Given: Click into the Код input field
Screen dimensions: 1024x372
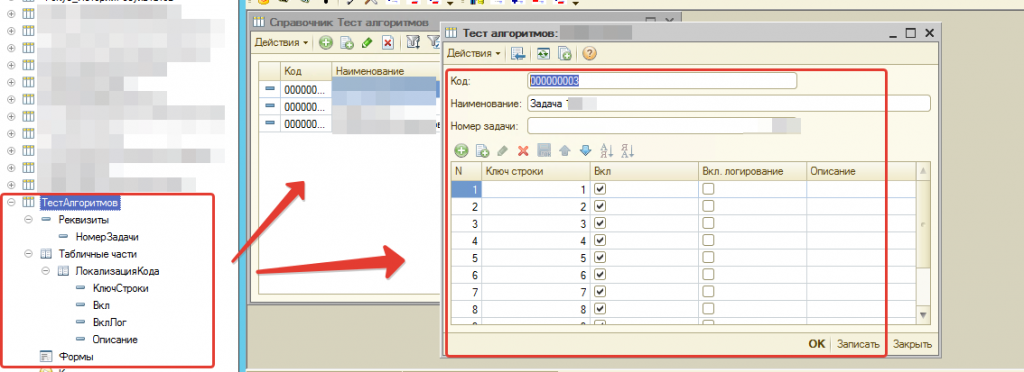Looking at the screenshot, I should point(662,80).
